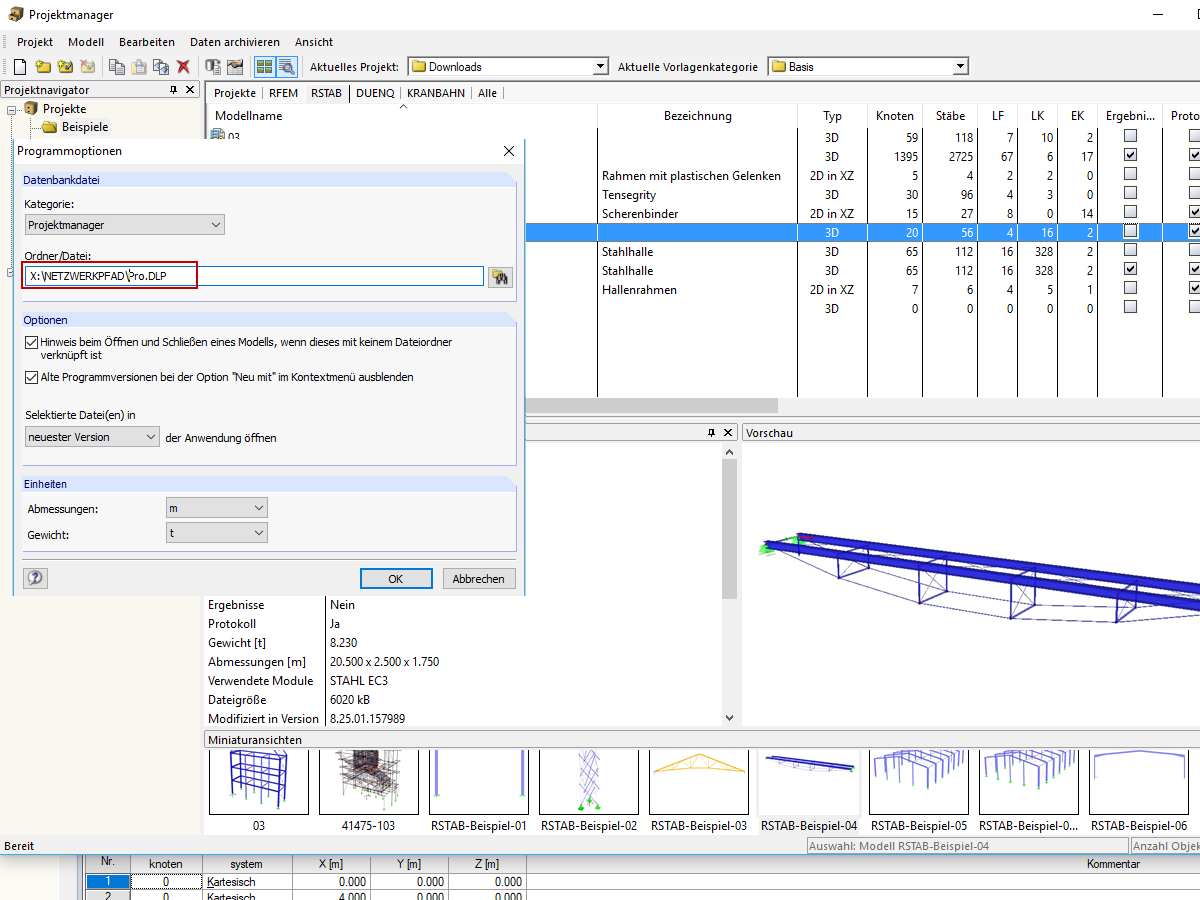Check Ergebnisse for Rahmen mit plastischen Gelenken

pyautogui.click(x=1130, y=174)
